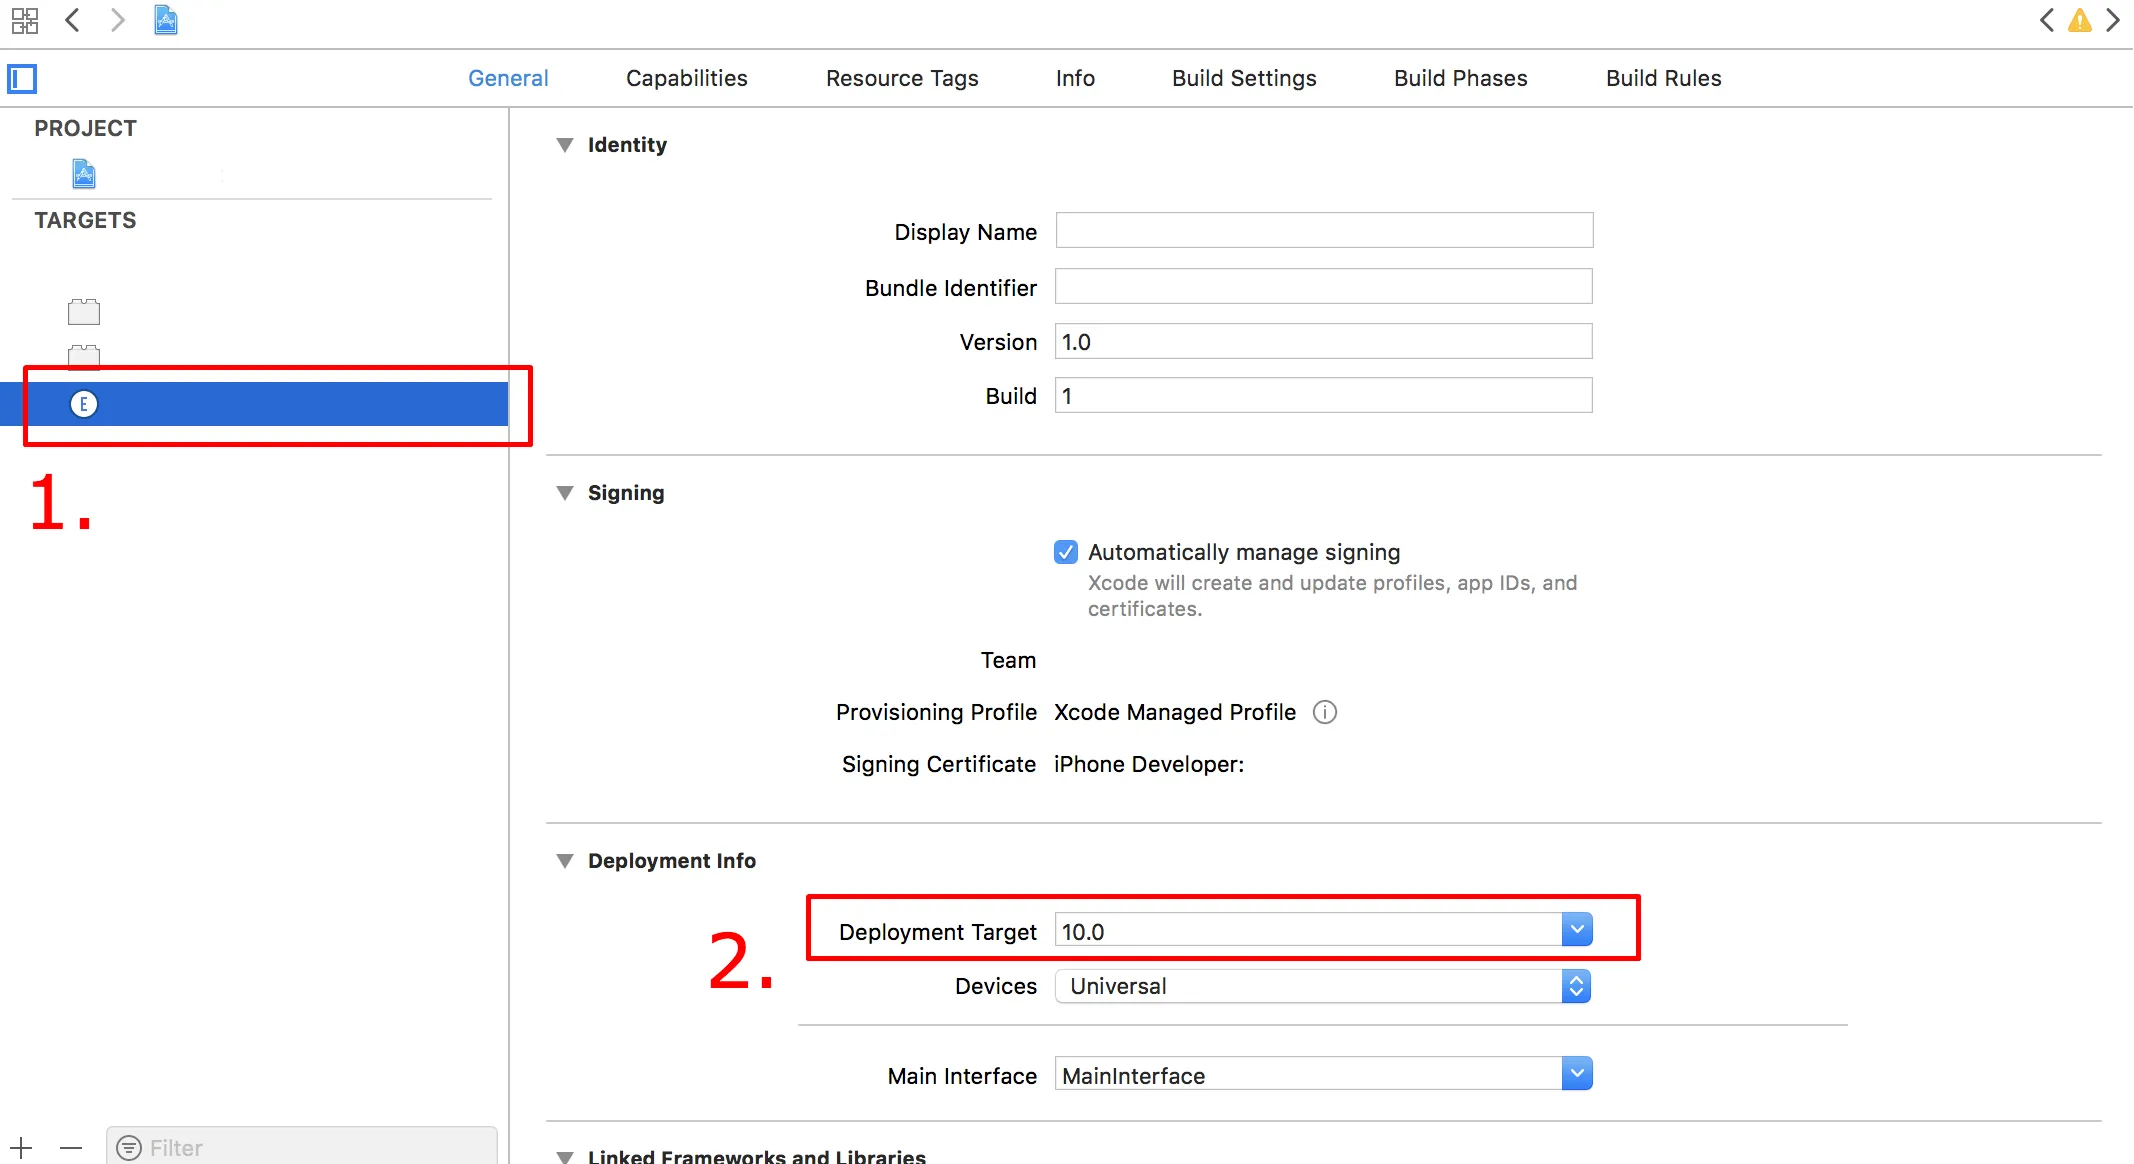Open the Main Interface dropdown
Image resolution: width=2134 pixels, height=1164 pixels.
point(1576,1074)
